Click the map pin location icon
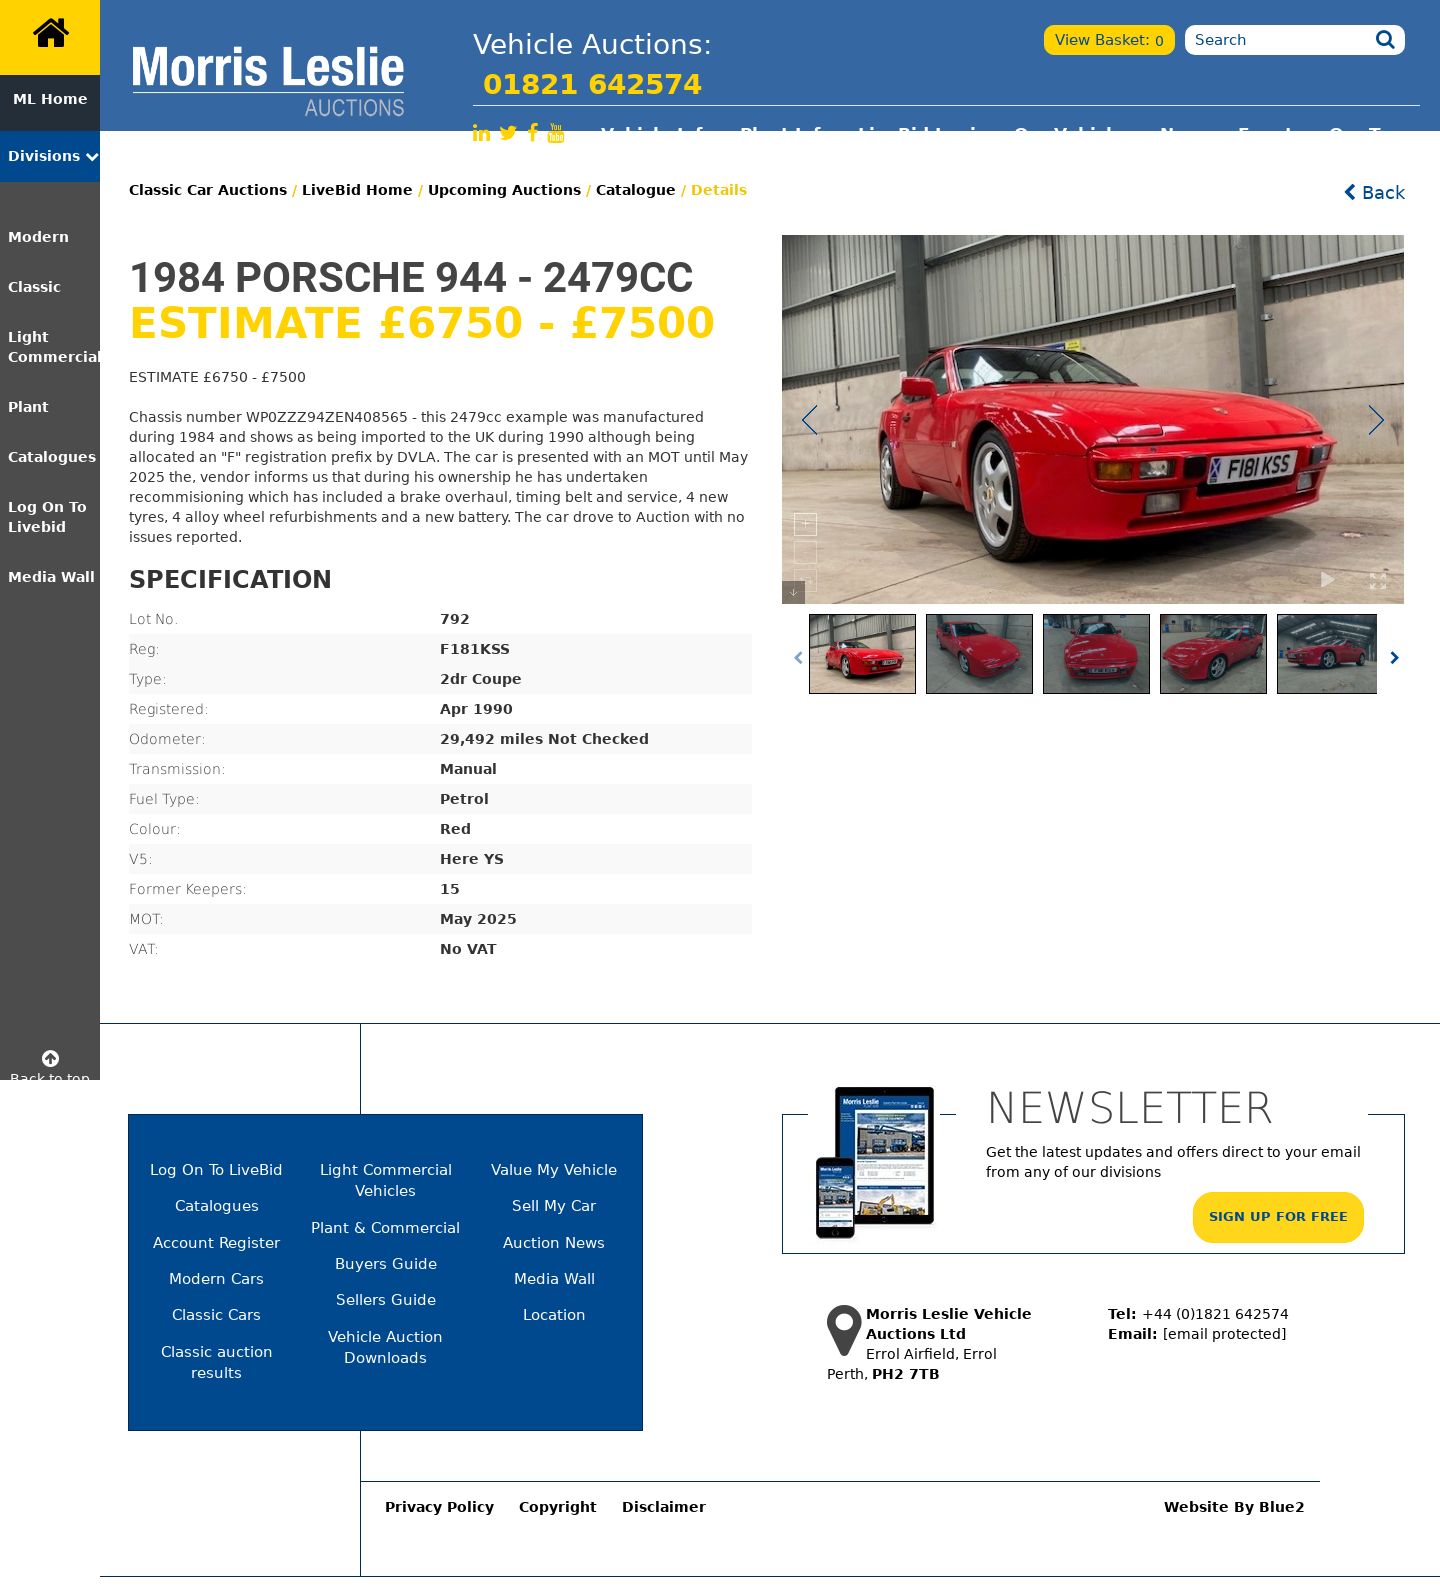 (x=844, y=1330)
